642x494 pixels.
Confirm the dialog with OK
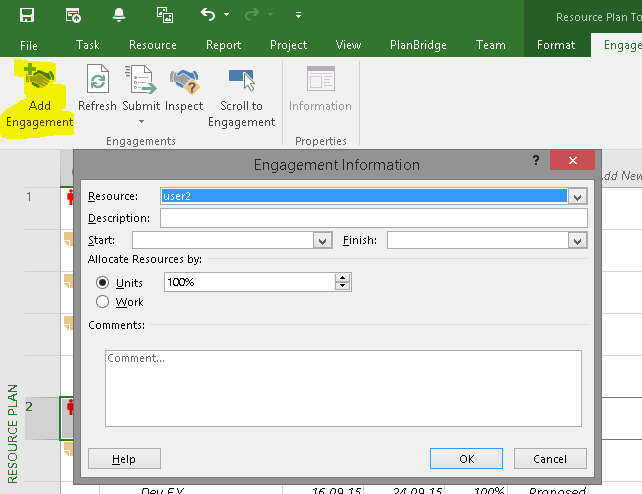tap(466, 459)
